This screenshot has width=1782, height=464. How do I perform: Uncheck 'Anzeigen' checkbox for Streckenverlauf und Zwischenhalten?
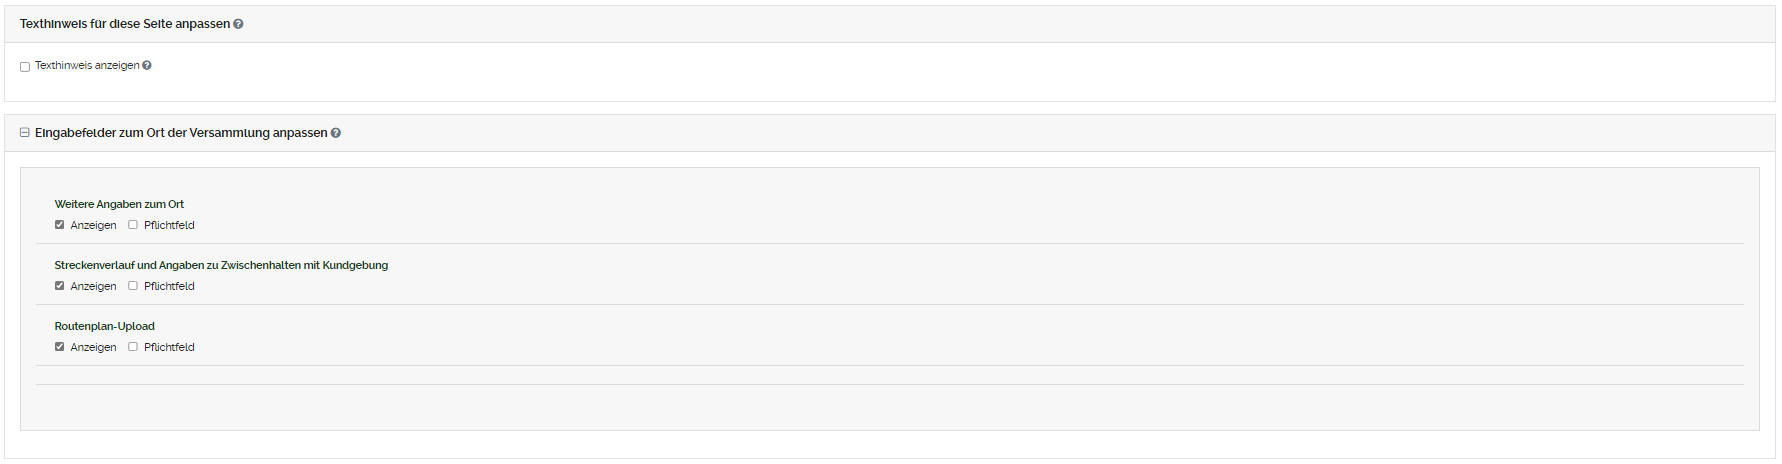60,286
